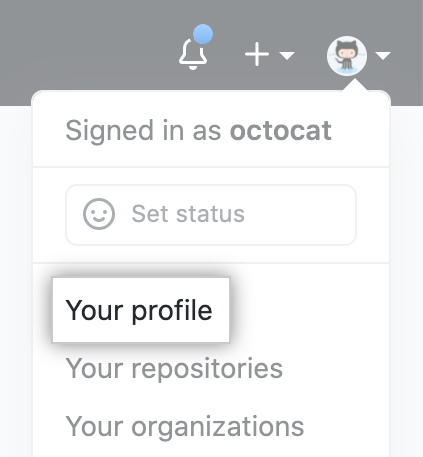Click the menu pointer triangle under avatar
This screenshot has width=423, height=457.
(x=355, y=85)
